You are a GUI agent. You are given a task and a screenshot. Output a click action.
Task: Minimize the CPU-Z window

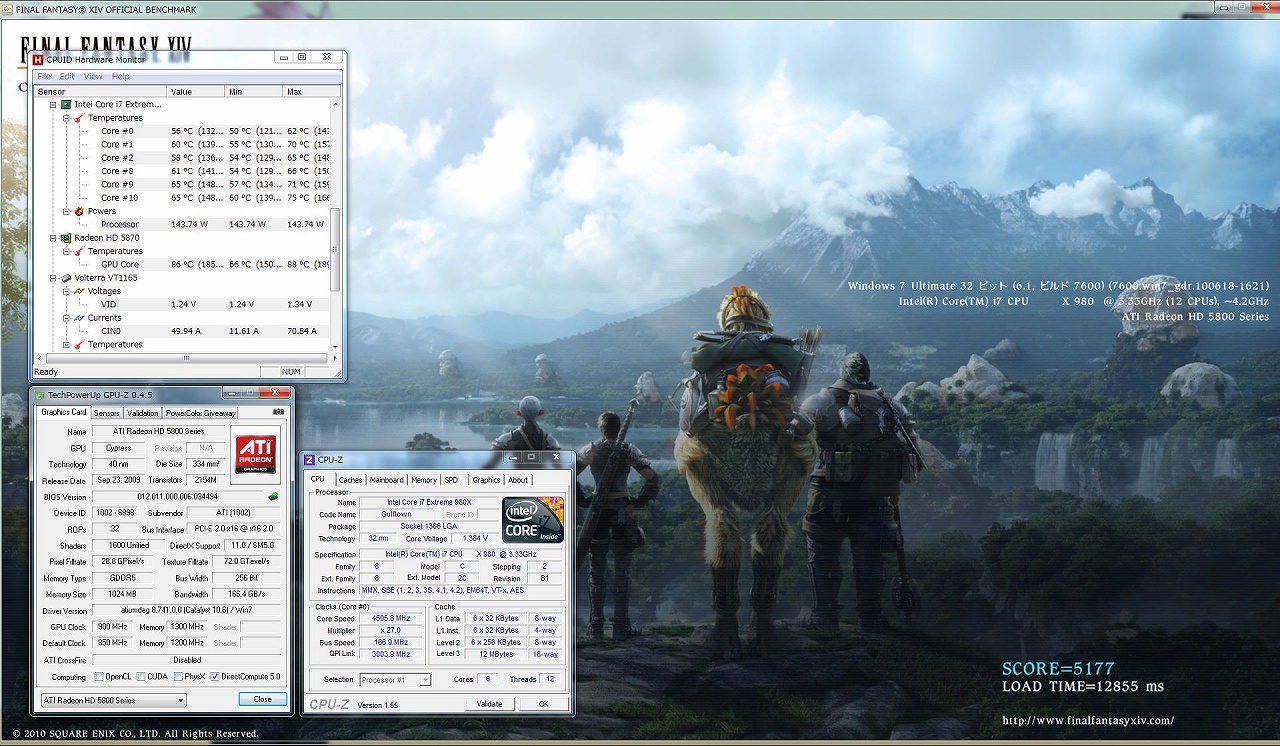tap(511, 457)
